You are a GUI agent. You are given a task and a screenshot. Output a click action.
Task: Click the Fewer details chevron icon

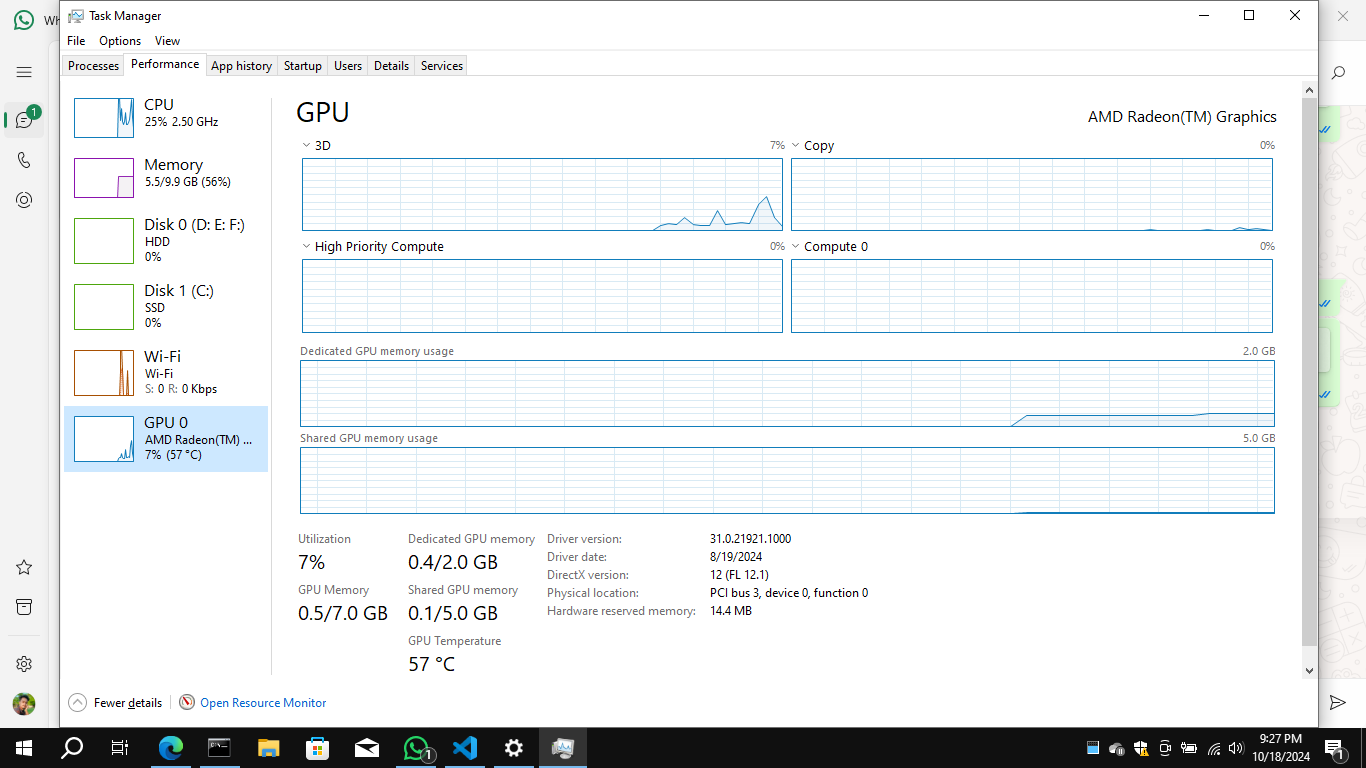point(78,703)
